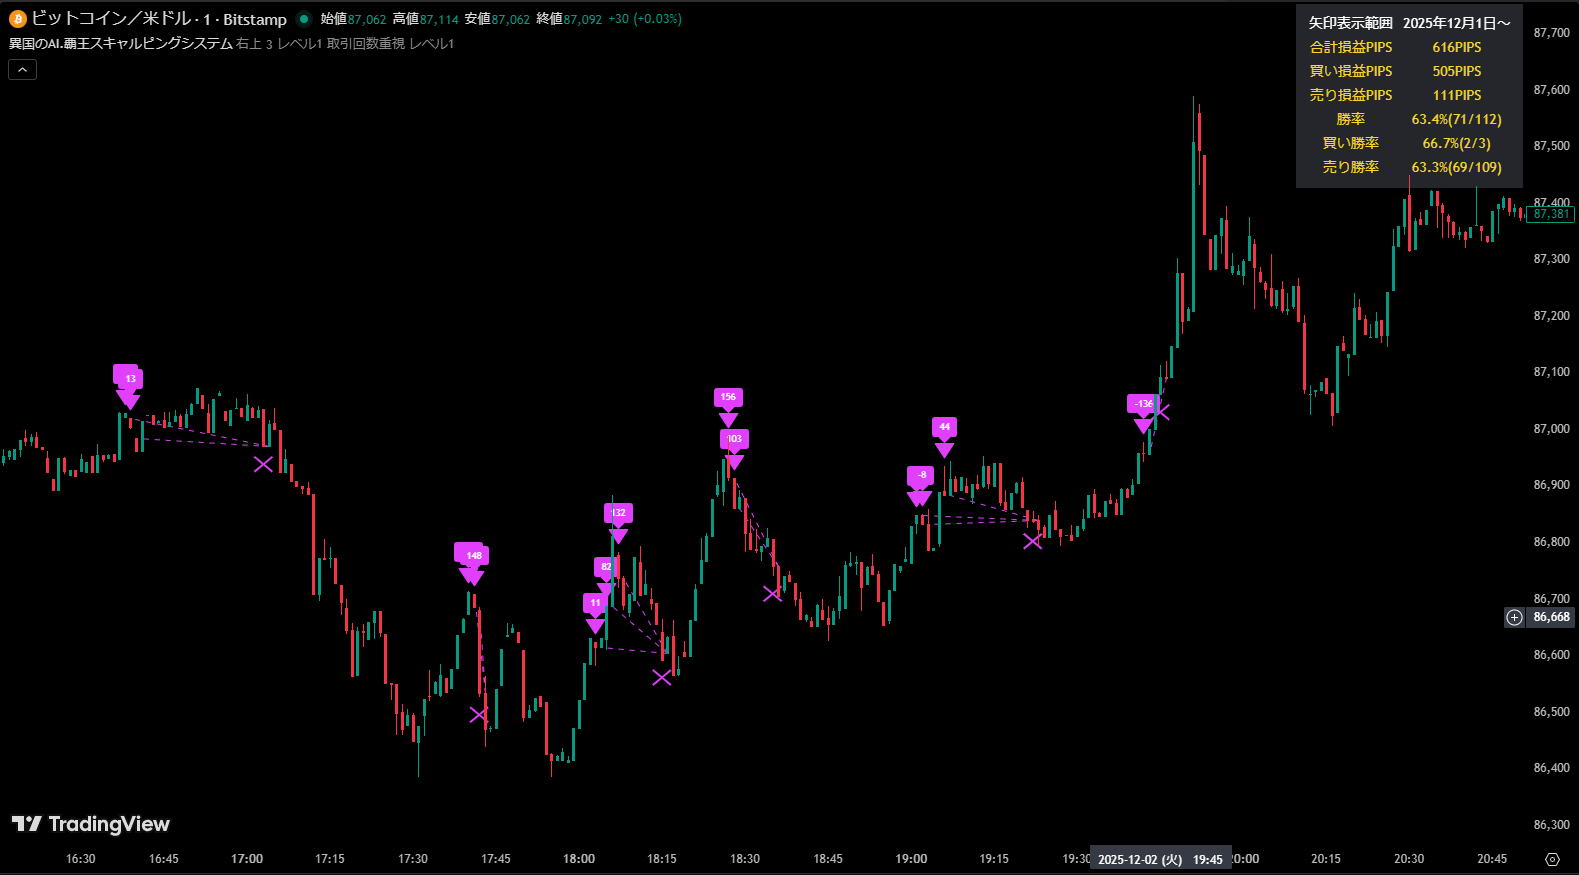Click 86,300 on the price axis
Image resolution: width=1579 pixels, height=875 pixels.
(x=1552, y=825)
